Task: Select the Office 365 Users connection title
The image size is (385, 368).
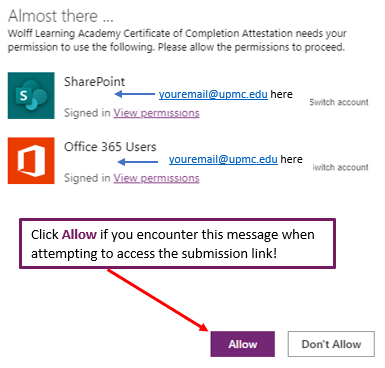Action: coord(110,147)
